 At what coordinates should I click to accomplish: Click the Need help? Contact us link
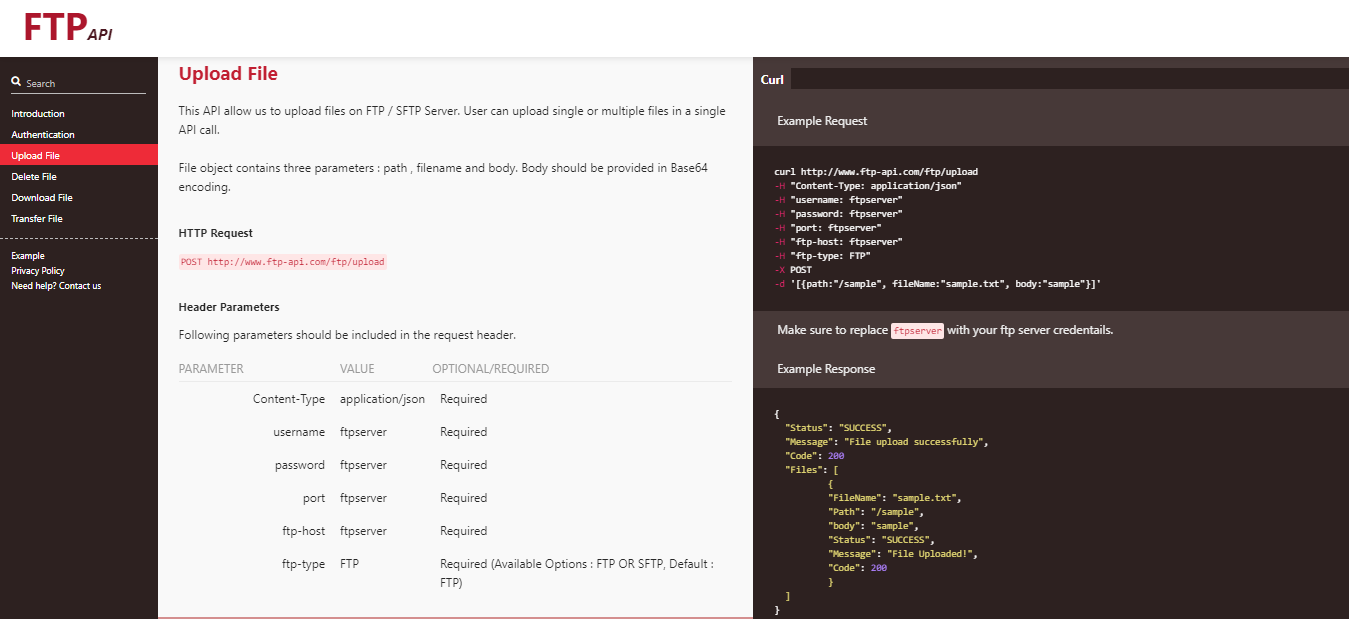coord(56,285)
